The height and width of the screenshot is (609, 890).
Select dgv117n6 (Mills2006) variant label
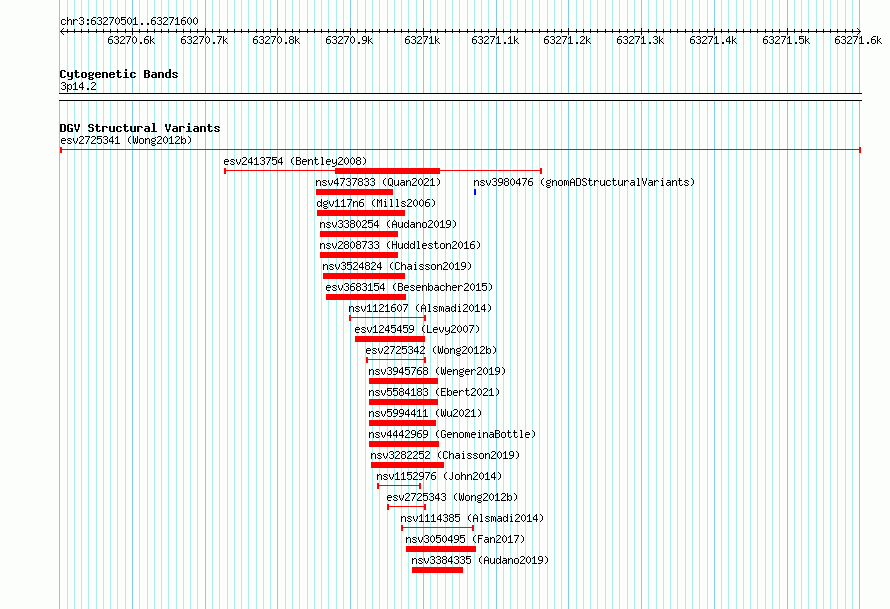376,203
